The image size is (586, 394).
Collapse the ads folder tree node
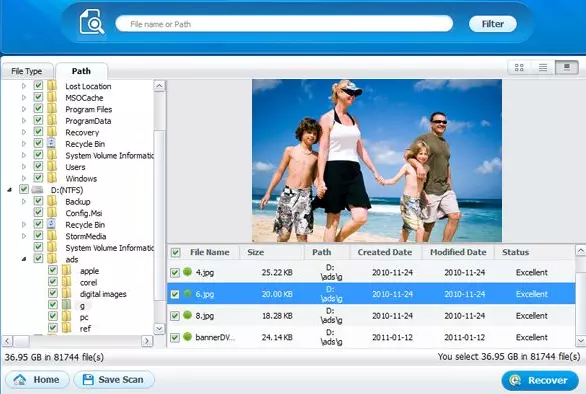coord(24,259)
